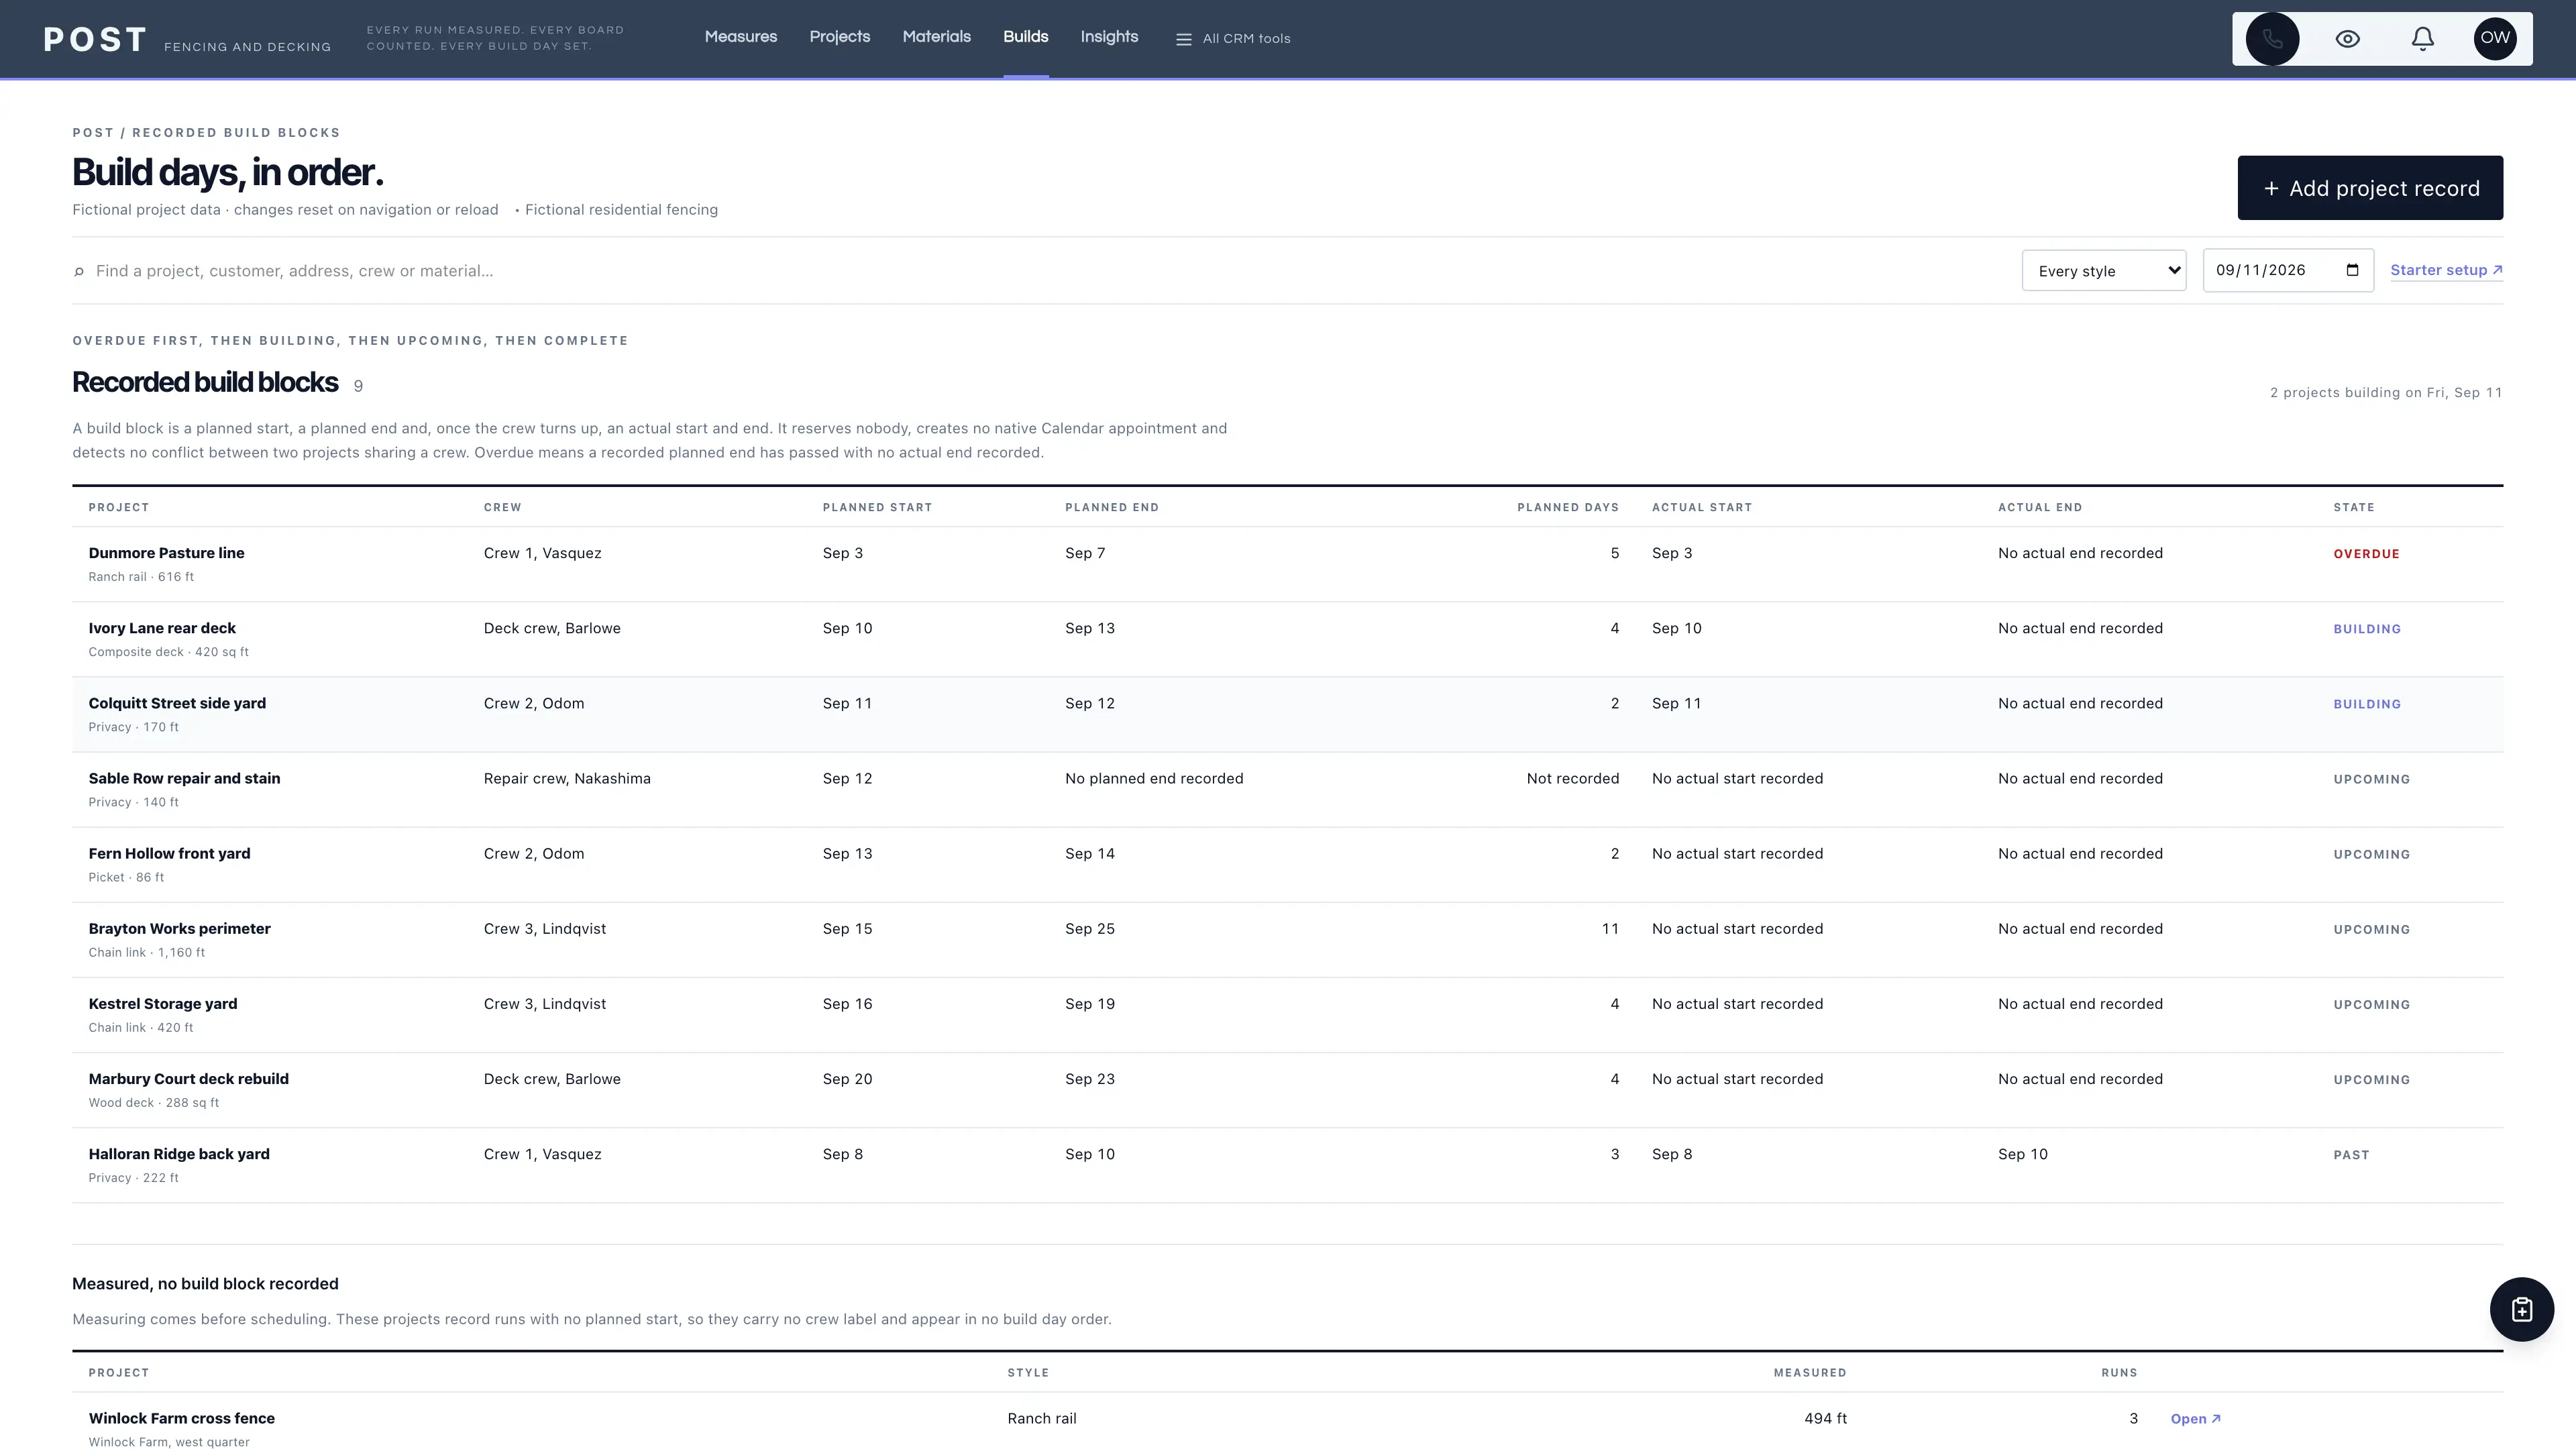The image size is (2576, 1449).
Task: Click the OVERDUE state label
Action: pyautogui.click(x=2366, y=554)
